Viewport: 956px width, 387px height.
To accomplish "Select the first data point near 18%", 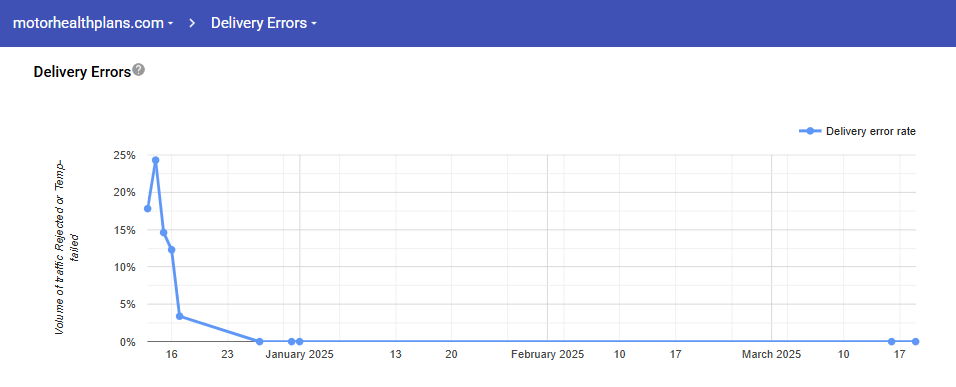I will [148, 208].
